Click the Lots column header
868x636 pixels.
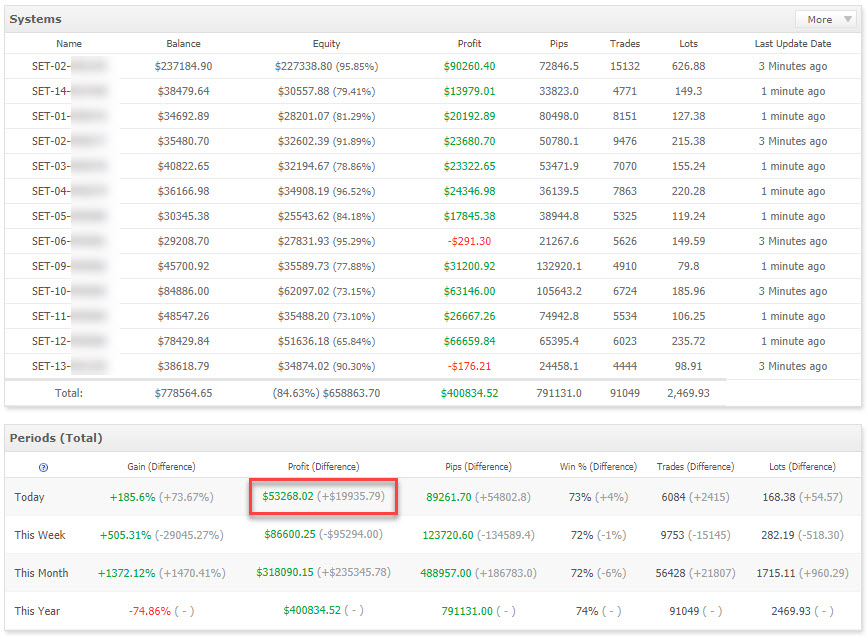pyautogui.click(x=688, y=43)
